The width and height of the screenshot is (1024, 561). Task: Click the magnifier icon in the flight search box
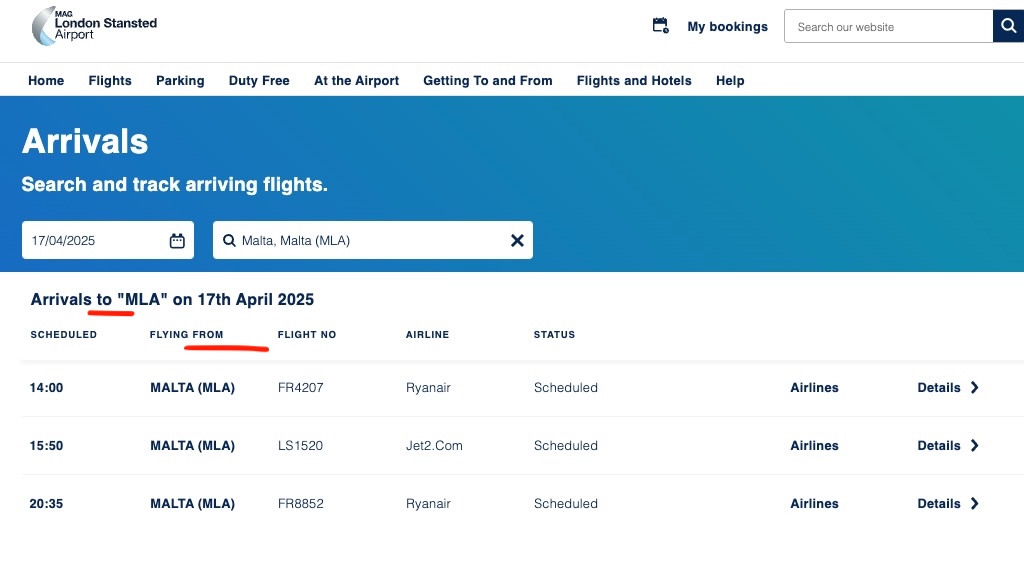coord(229,240)
